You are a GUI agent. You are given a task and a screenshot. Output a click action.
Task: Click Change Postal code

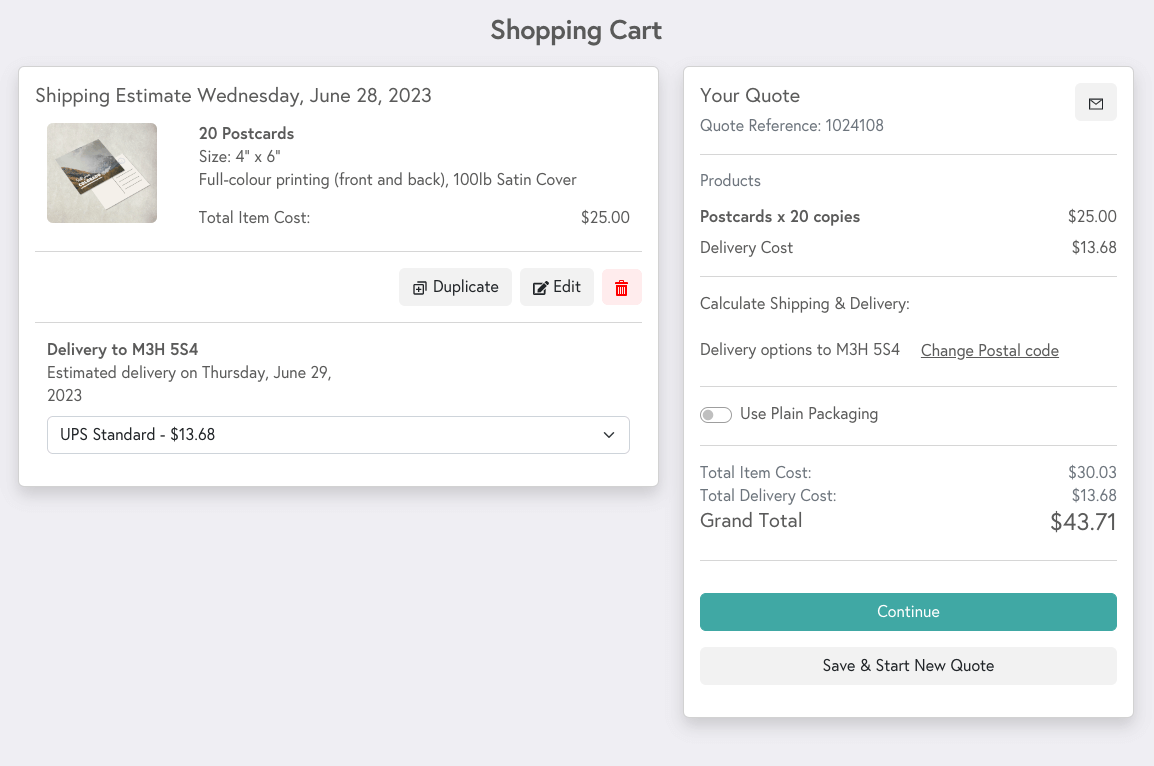989,350
